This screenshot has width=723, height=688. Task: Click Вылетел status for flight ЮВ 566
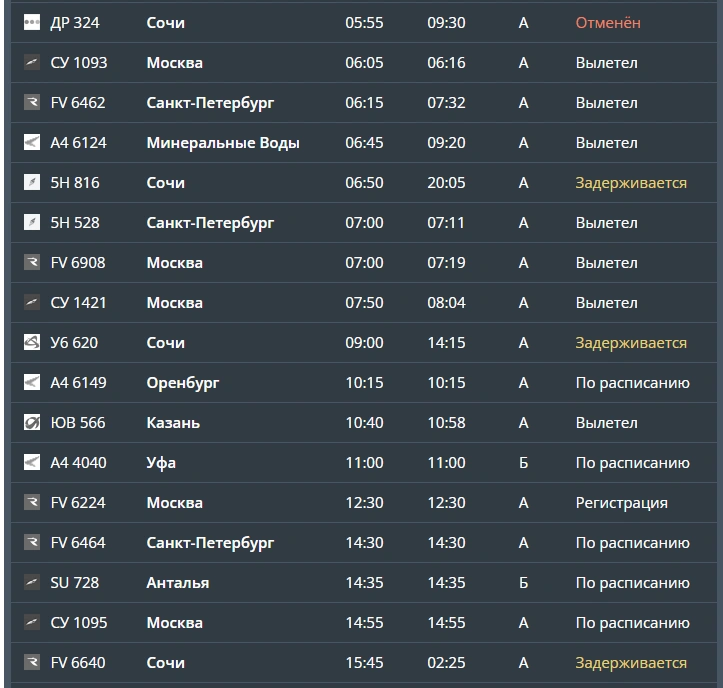click(606, 423)
